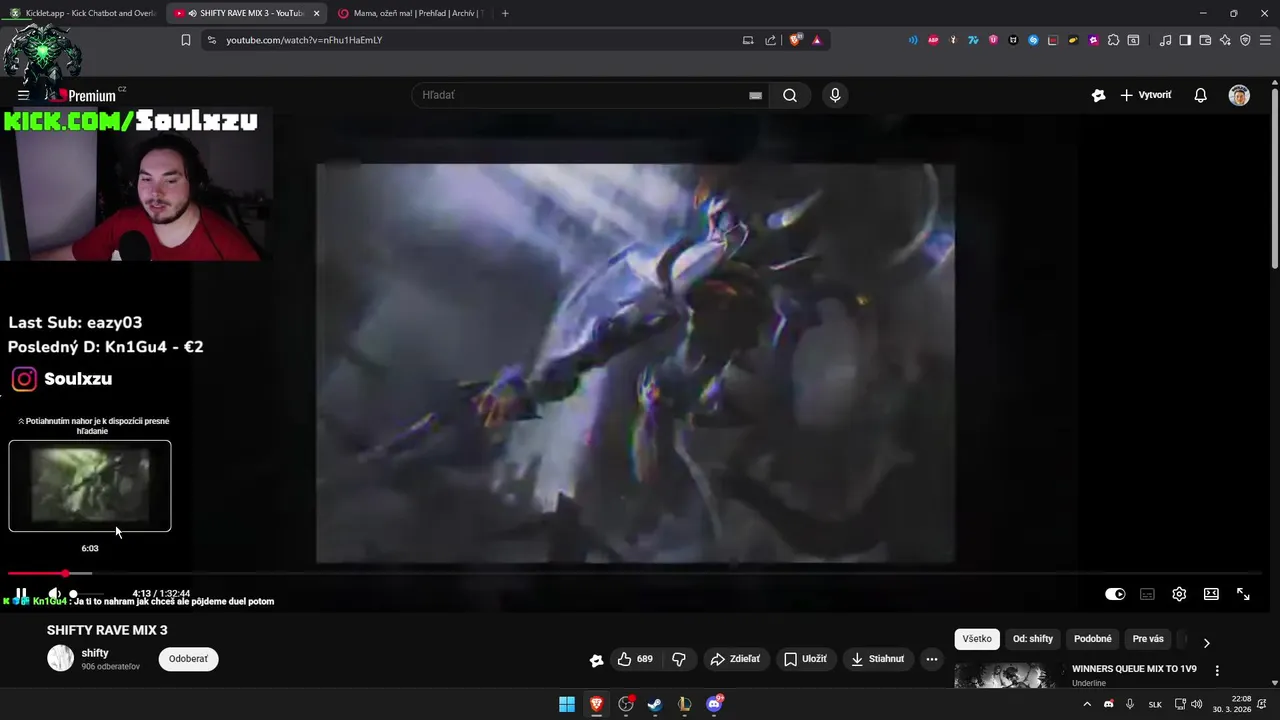Open the more actions three-dot menu
The image size is (1280, 720).
pos(932,659)
